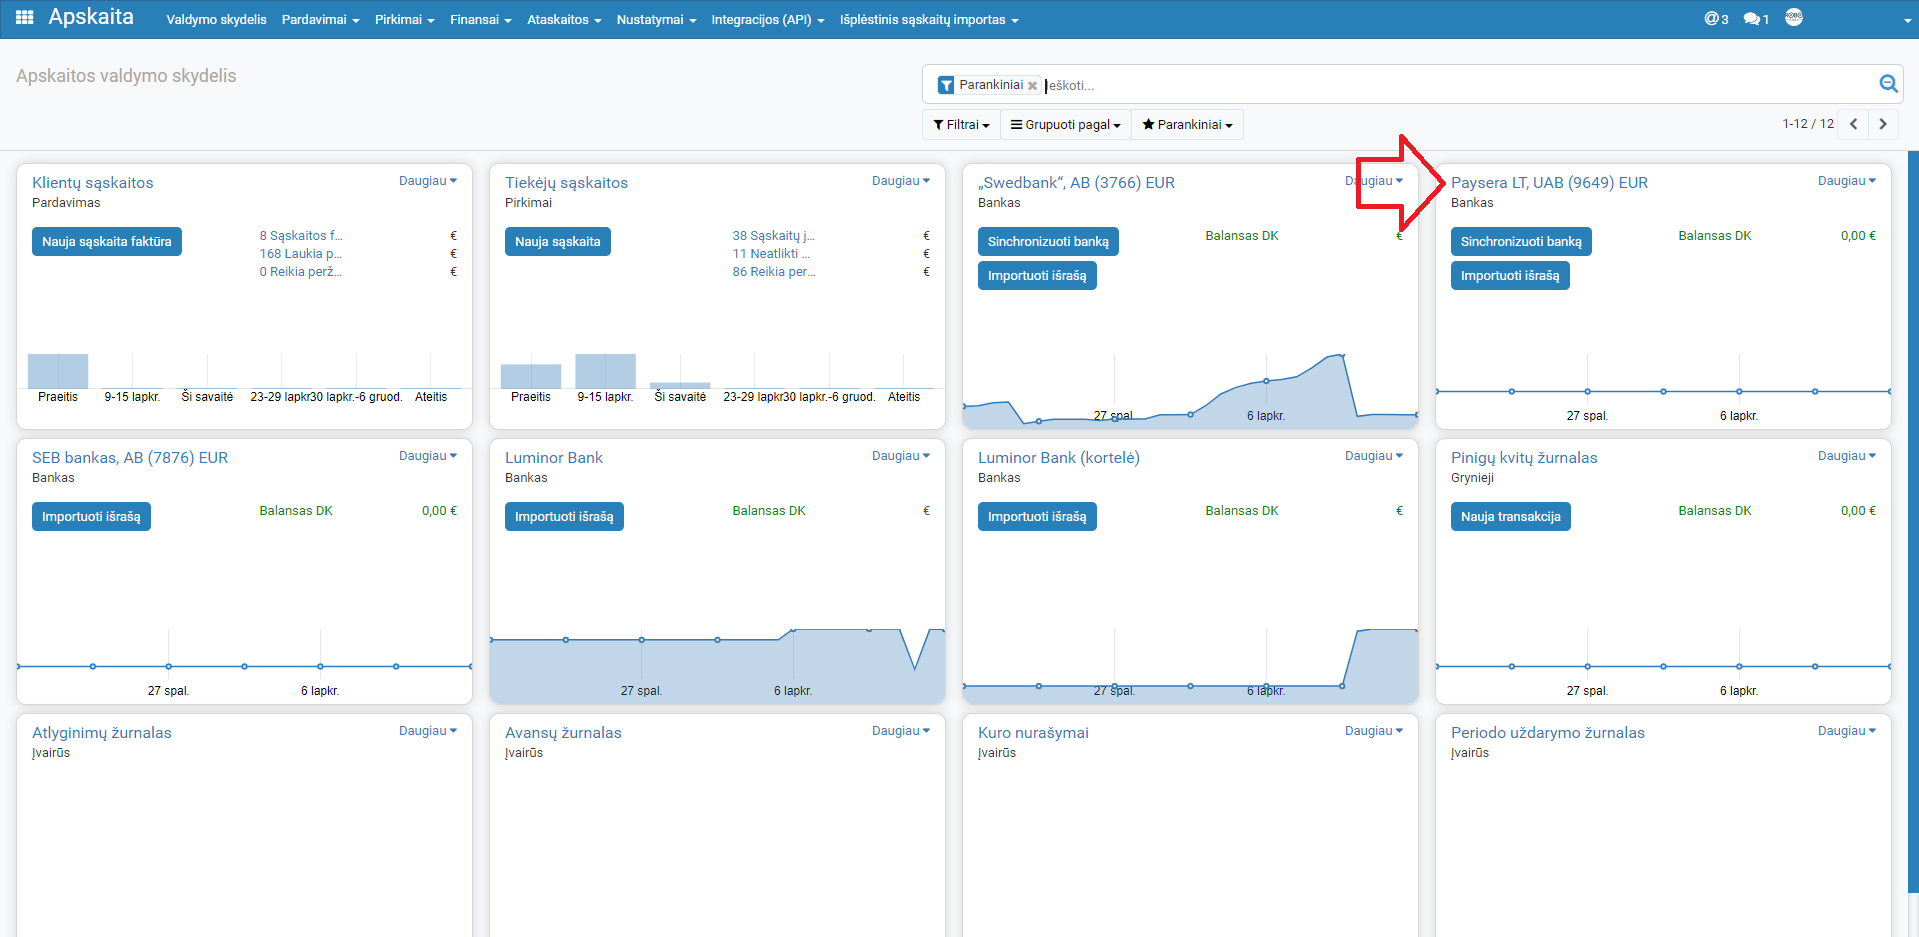Open the Finansai menu

(x=480, y=20)
